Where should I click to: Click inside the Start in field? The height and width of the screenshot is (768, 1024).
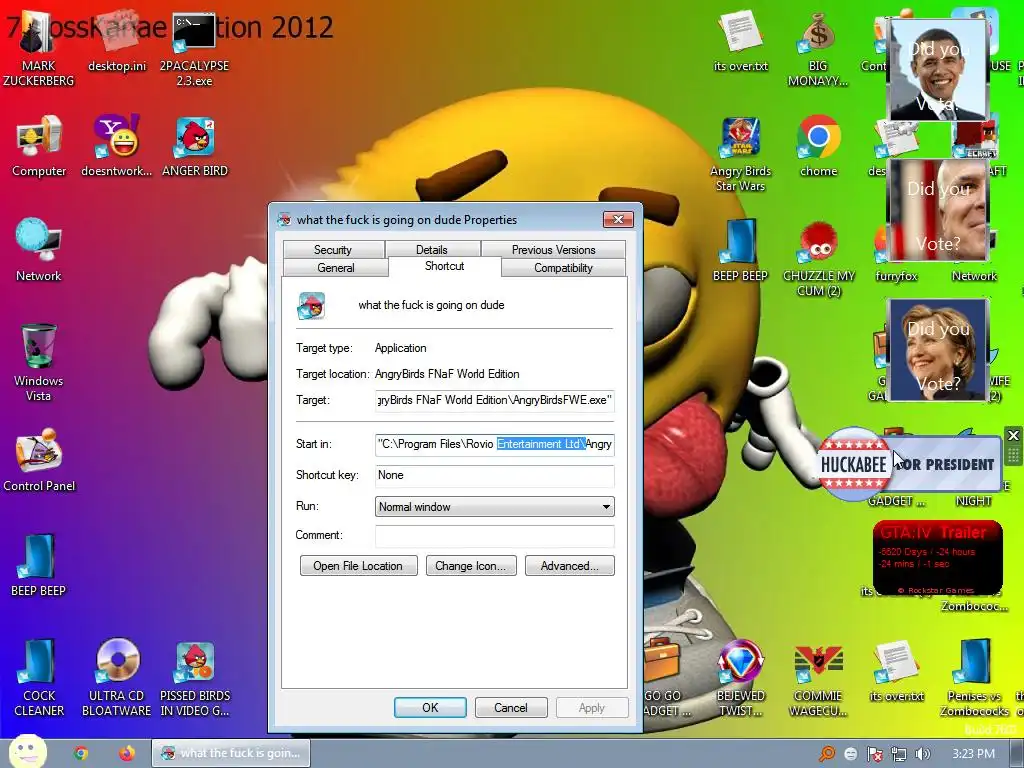click(x=494, y=444)
